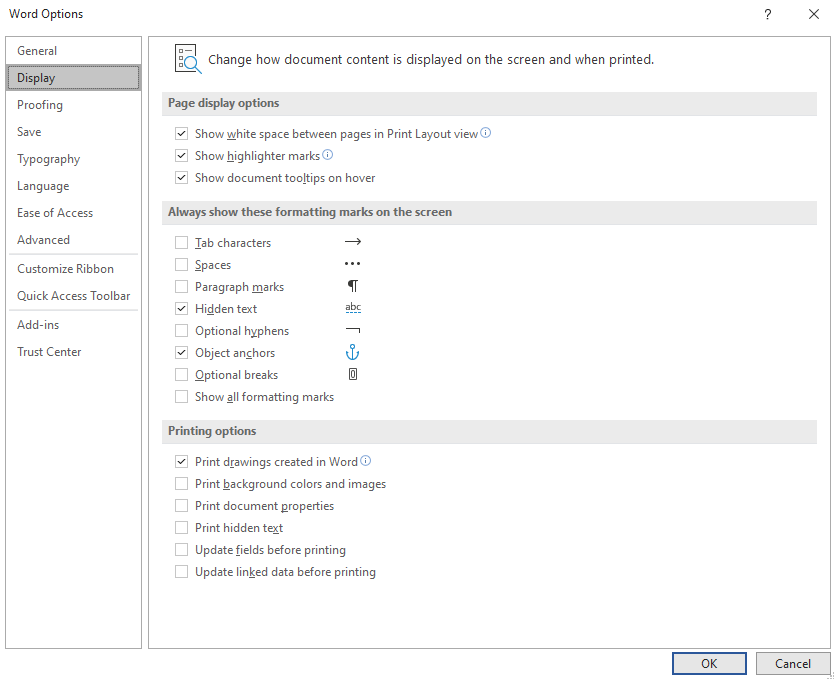Click the optional breaks symbol

point(353,374)
